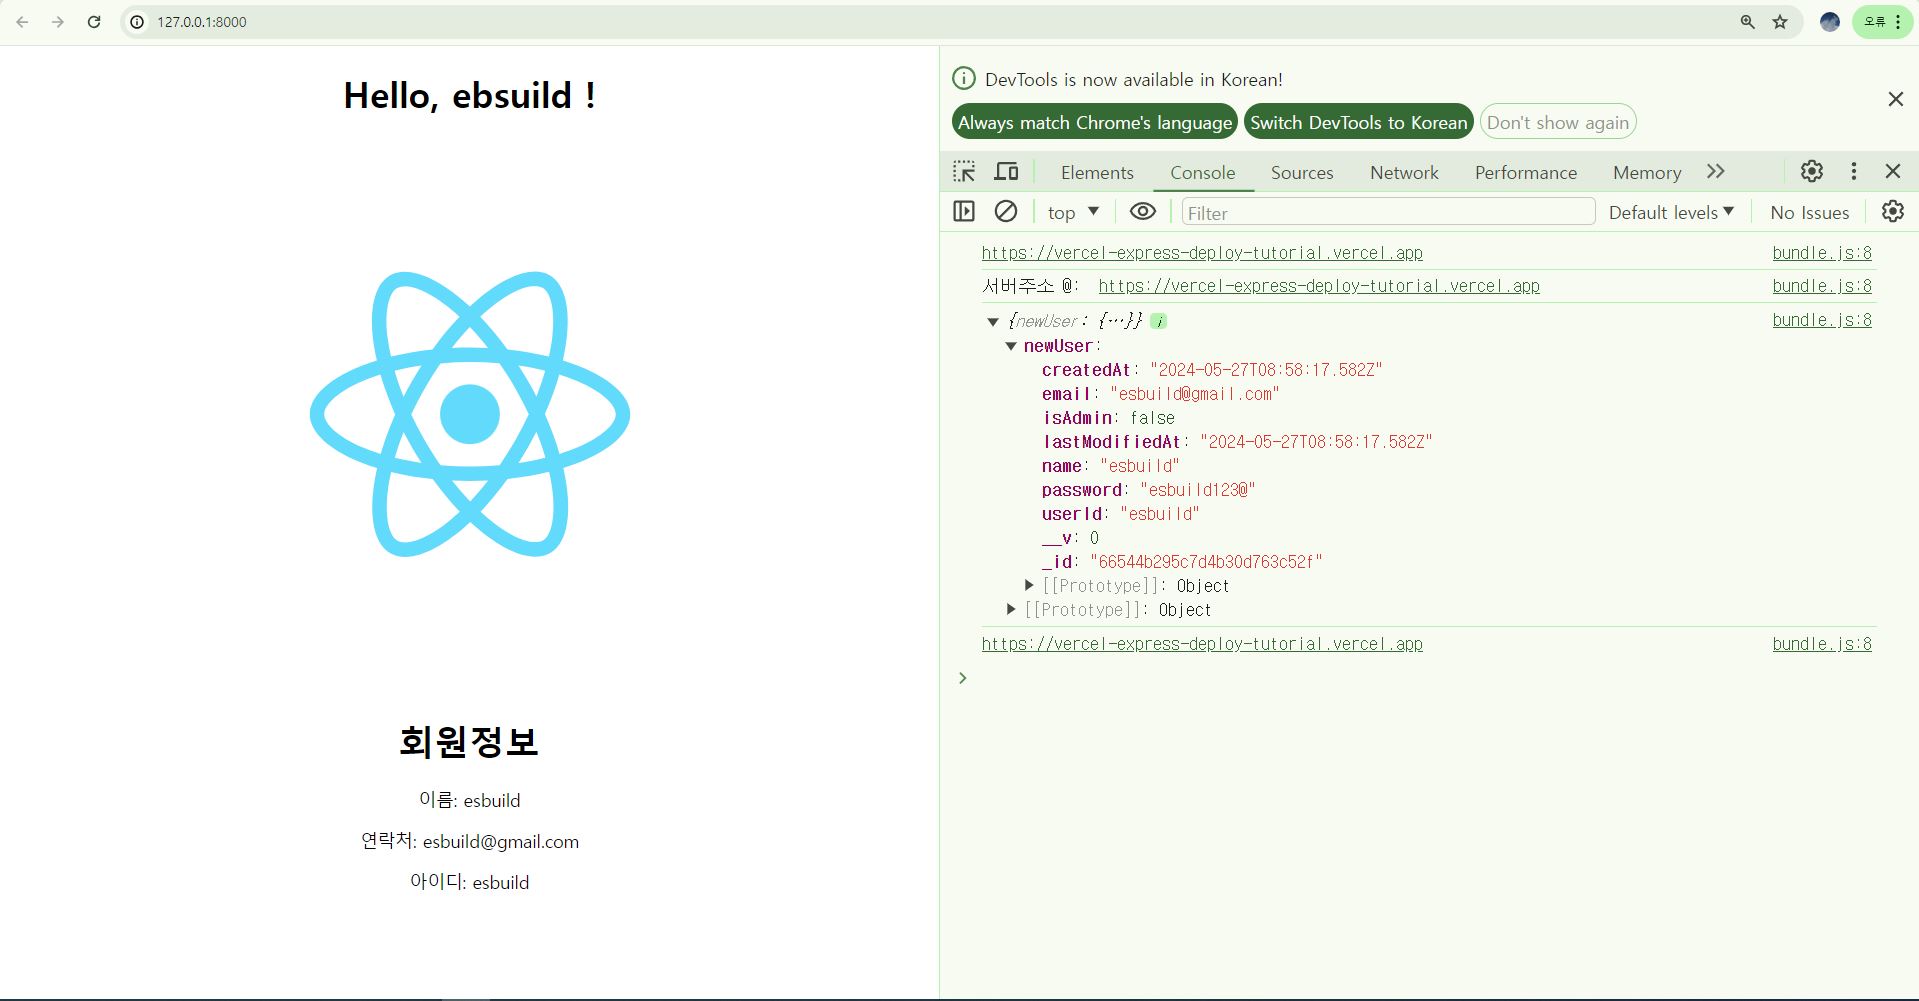View site information icon in address bar
This screenshot has width=1919, height=1001.
(137, 22)
